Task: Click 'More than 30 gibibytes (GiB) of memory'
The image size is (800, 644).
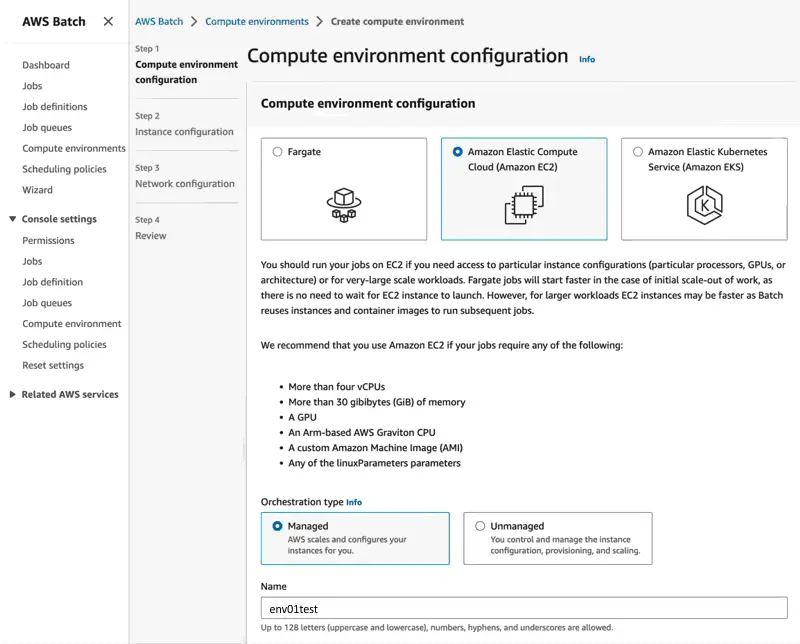Action: (377, 402)
